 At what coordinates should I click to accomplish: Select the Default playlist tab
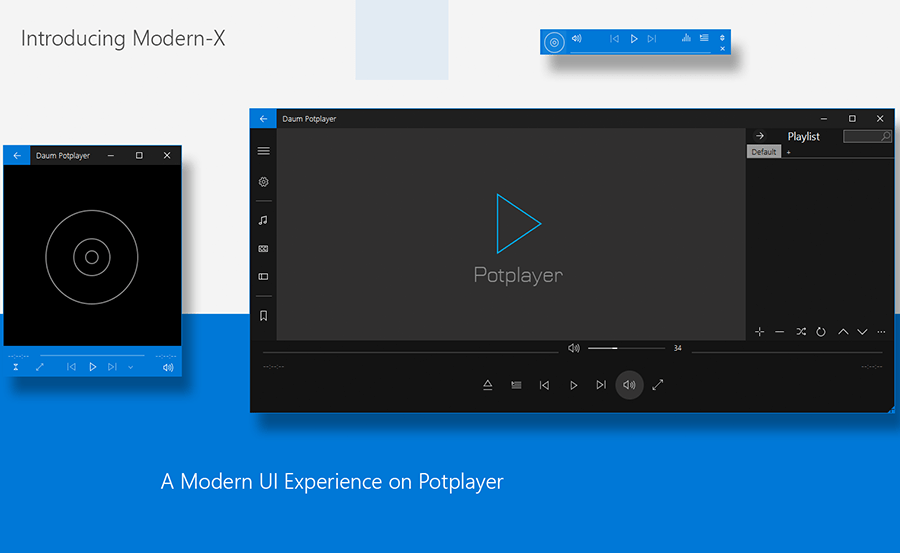tap(764, 152)
